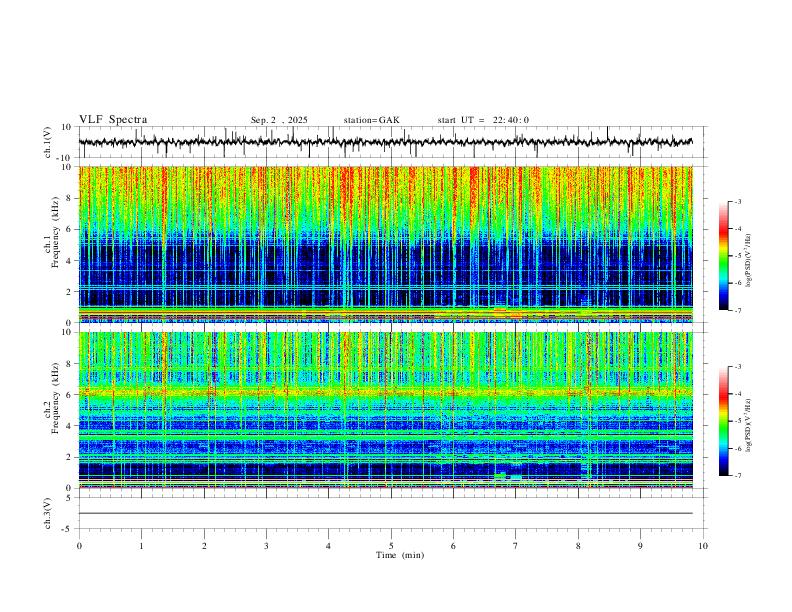Screen dimensions: 792x612
Task: Click time axis tick label "8"
Action: pos(578,546)
